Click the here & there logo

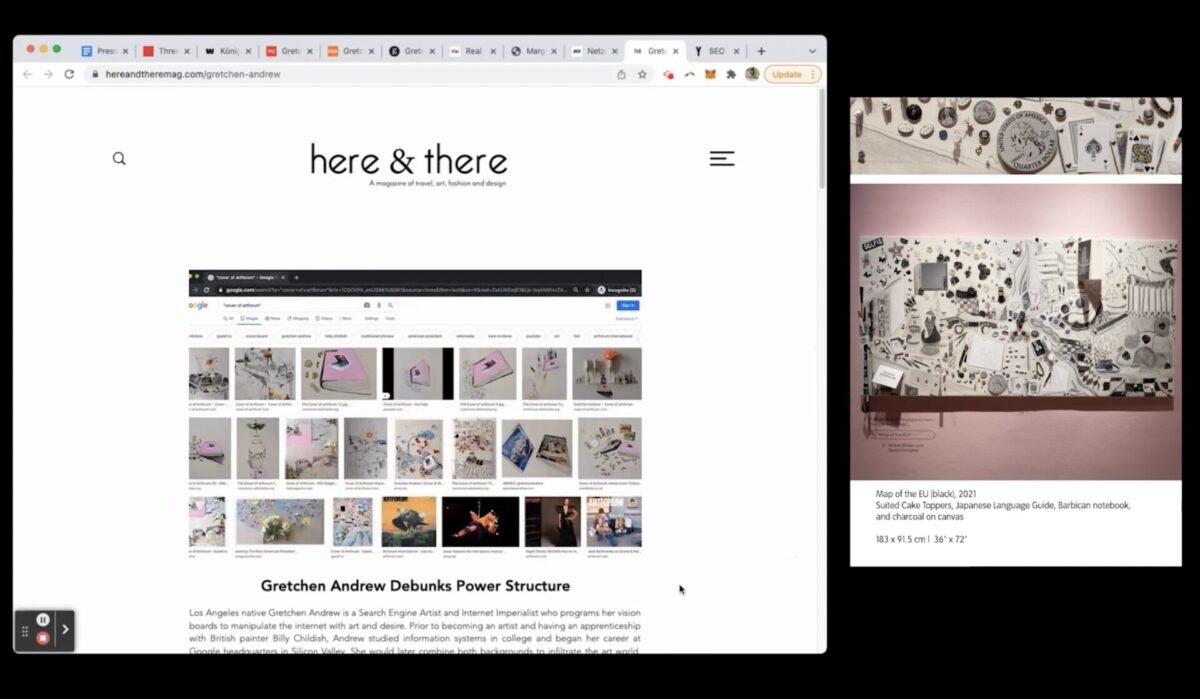tap(408, 160)
